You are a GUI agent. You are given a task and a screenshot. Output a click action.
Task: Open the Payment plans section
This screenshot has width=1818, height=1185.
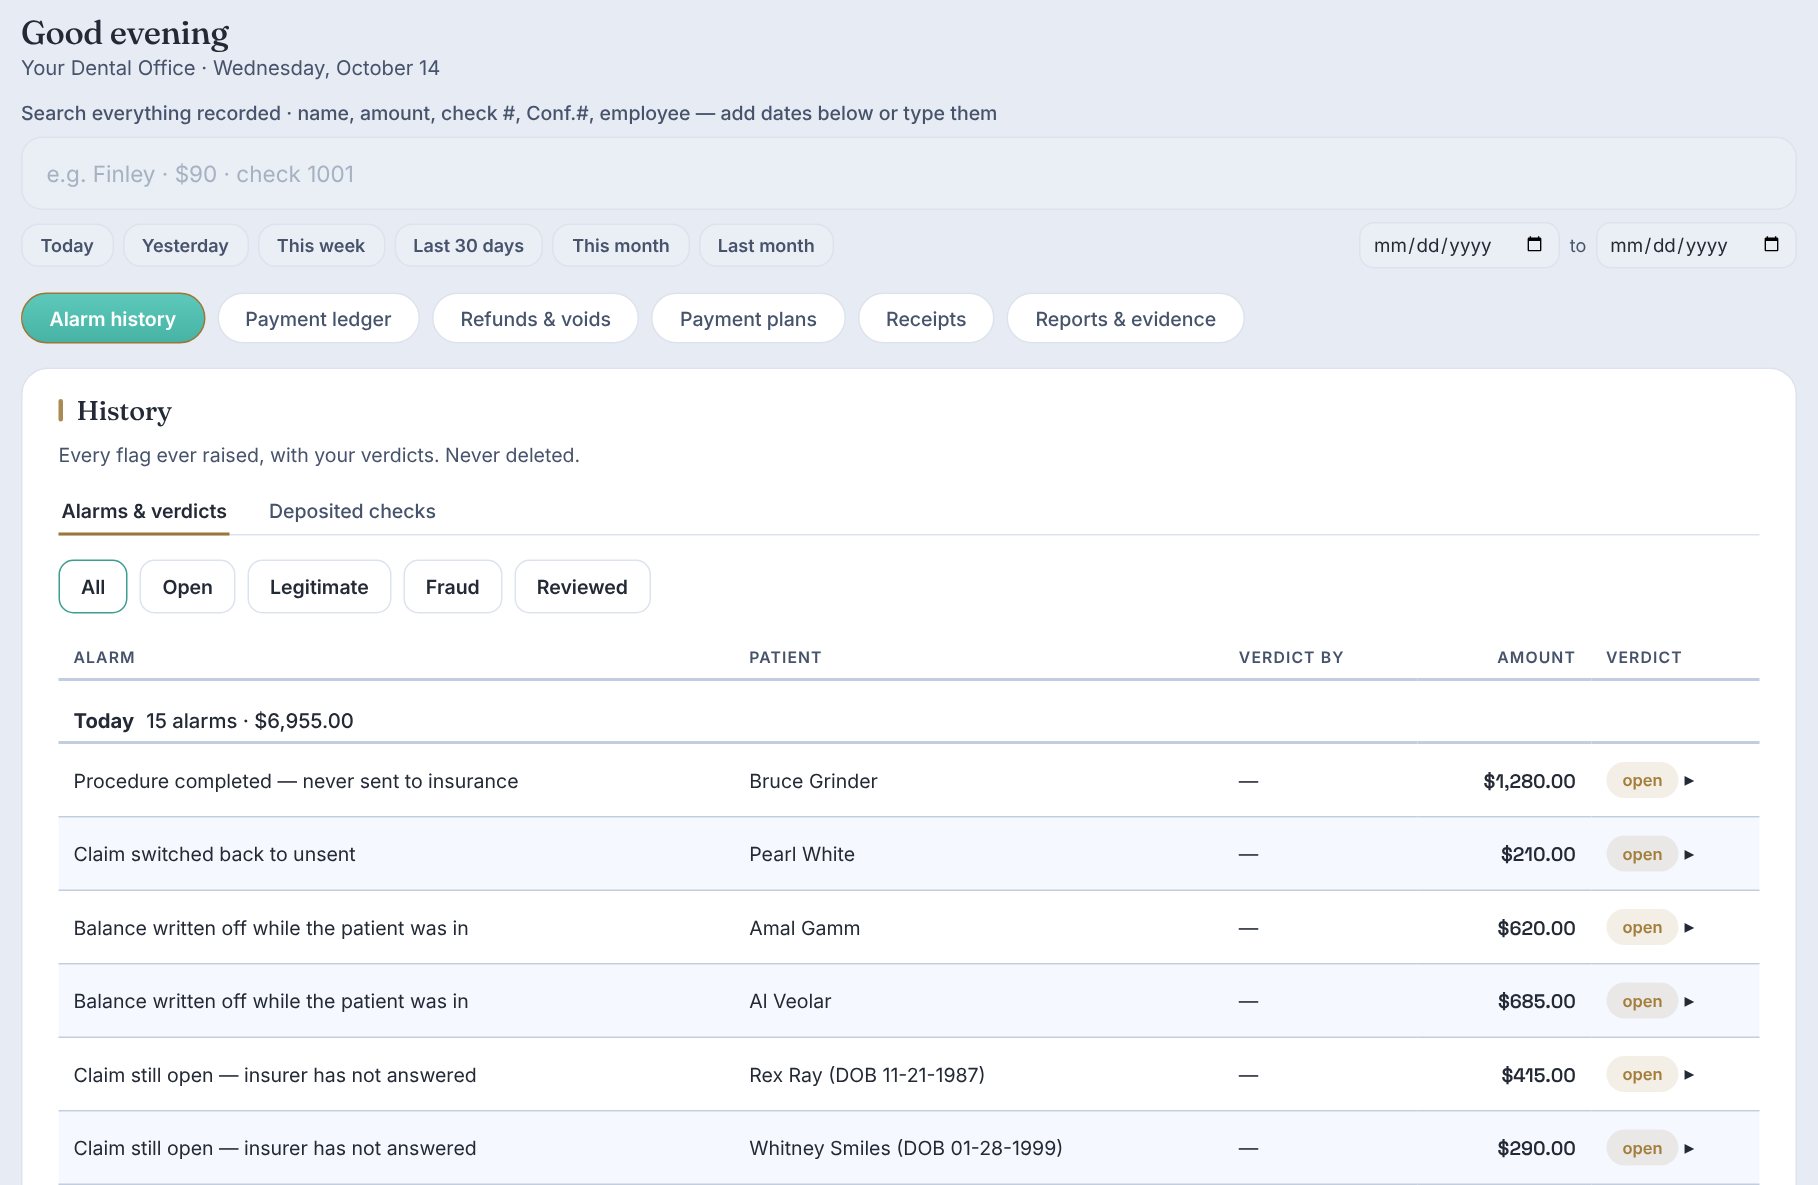tap(748, 319)
